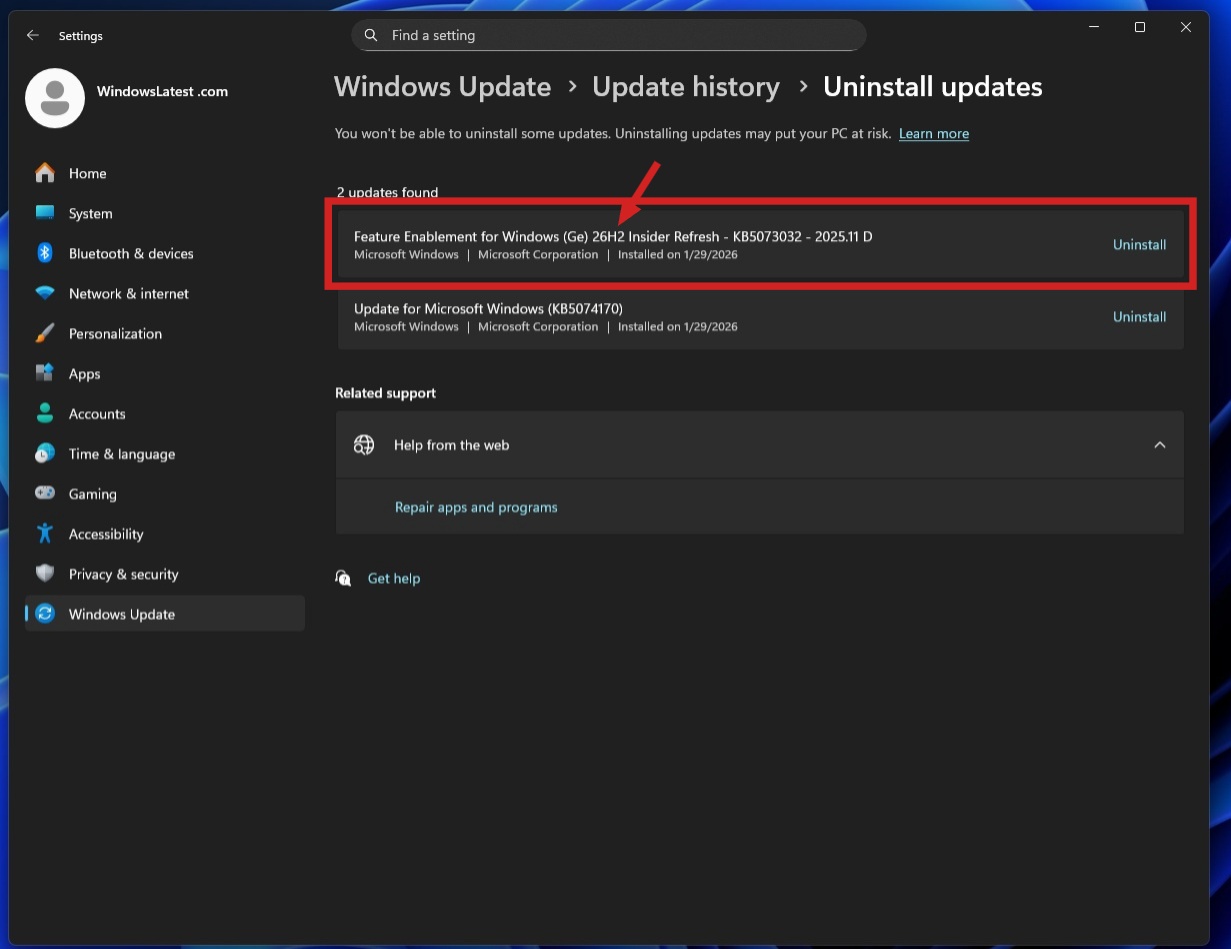Uninstall the KB5074170 update

(1139, 316)
